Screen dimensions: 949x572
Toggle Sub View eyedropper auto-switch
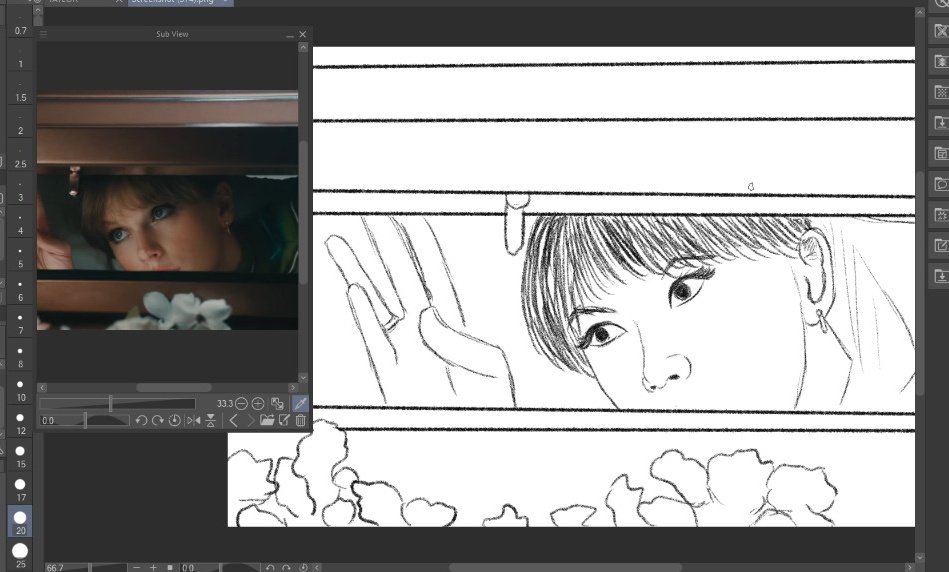300,404
